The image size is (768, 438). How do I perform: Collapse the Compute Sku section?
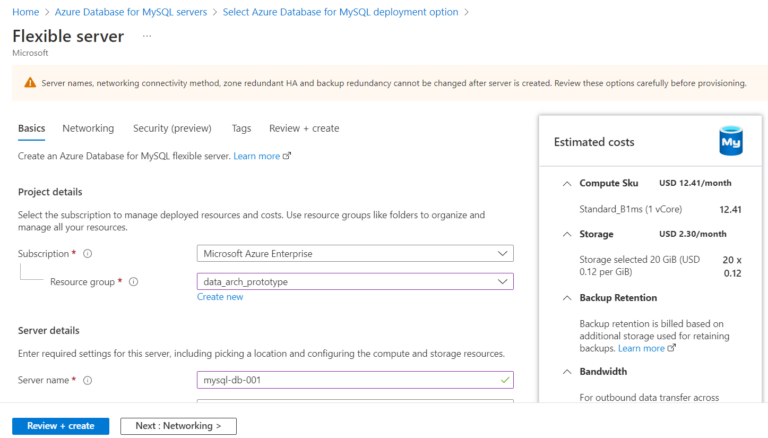click(x=567, y=184)
